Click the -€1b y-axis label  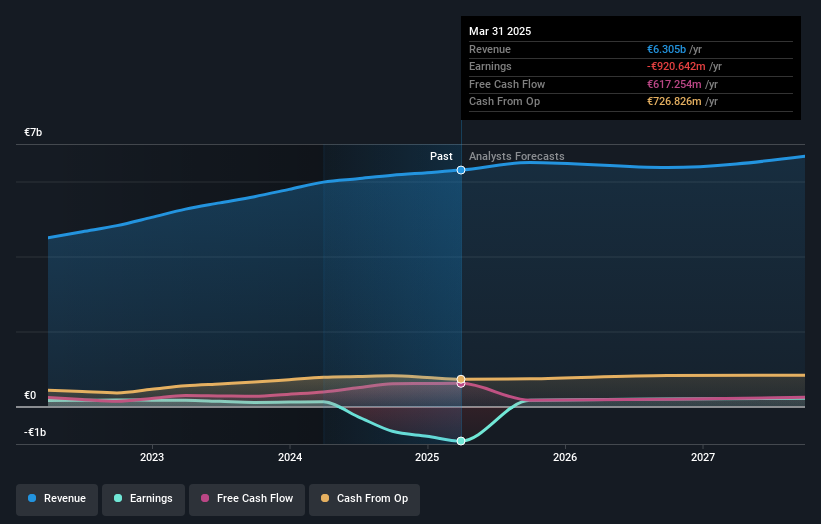[x=35, y=432]
